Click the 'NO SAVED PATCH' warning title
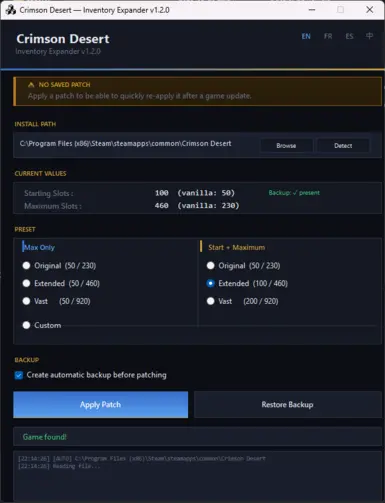 click(x=64, y=85)
